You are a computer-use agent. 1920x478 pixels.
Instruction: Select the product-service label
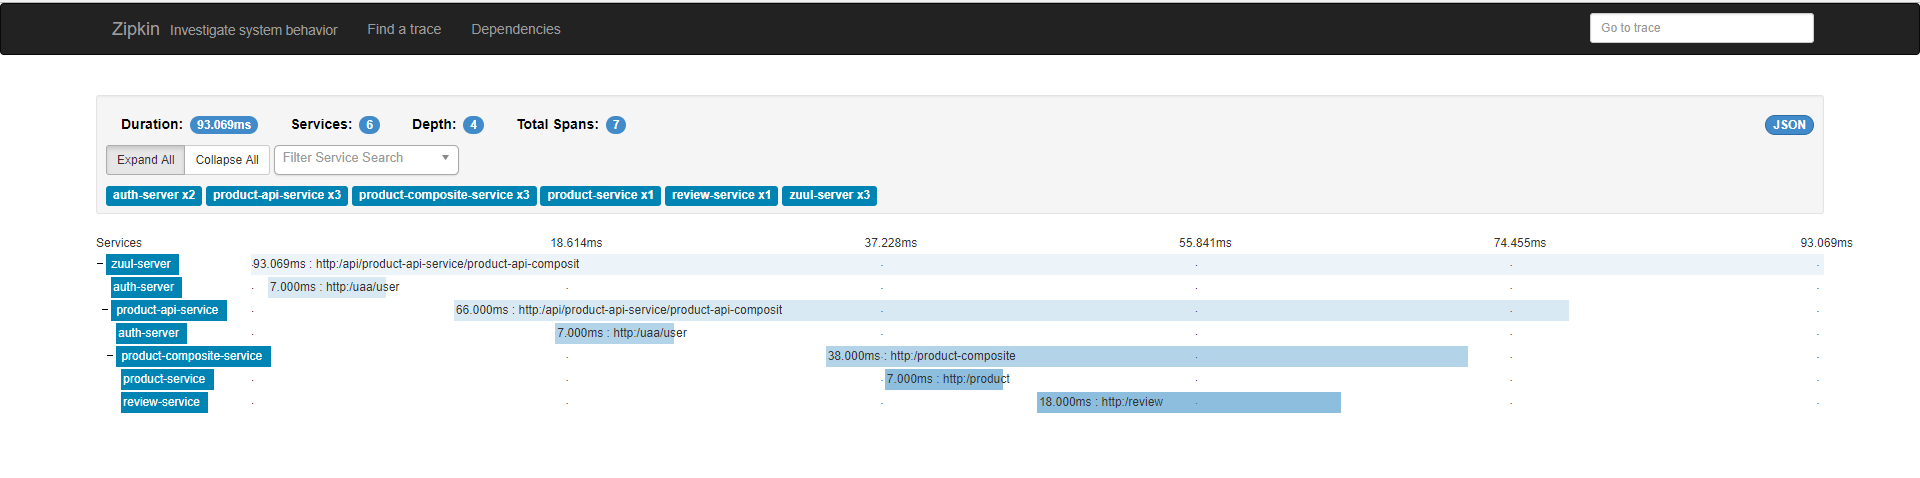[x=165, y=379]
